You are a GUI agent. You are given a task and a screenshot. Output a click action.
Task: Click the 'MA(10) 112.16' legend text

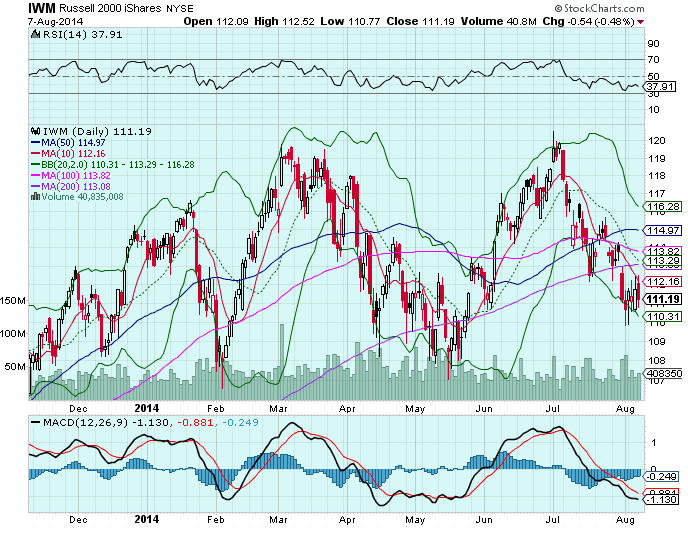click(73, 154)
